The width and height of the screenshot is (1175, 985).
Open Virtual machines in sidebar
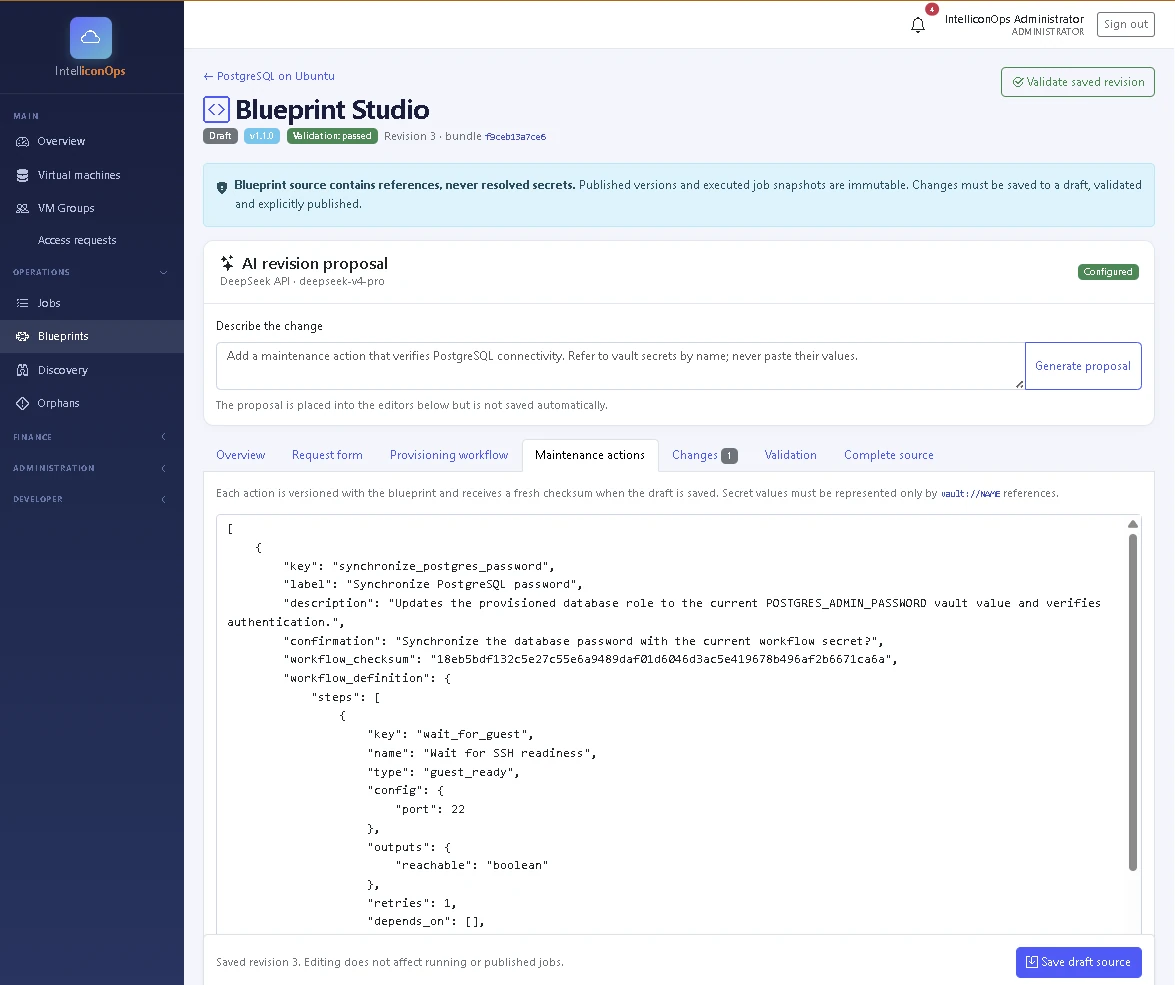click(x=79, y=175)
